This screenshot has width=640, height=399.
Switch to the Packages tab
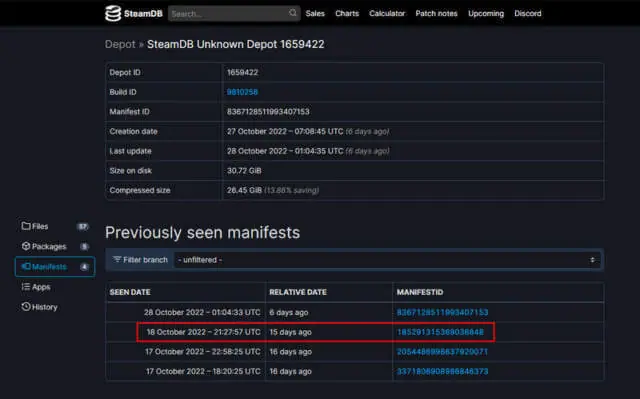55,246
